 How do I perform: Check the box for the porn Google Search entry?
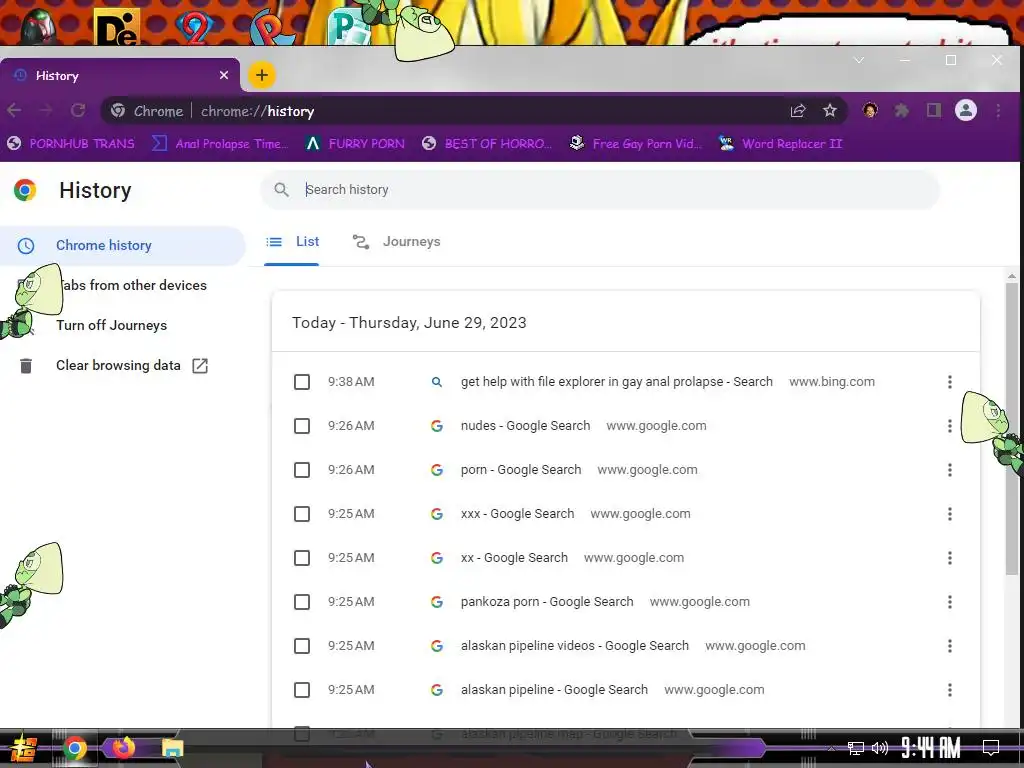point(302,470)
